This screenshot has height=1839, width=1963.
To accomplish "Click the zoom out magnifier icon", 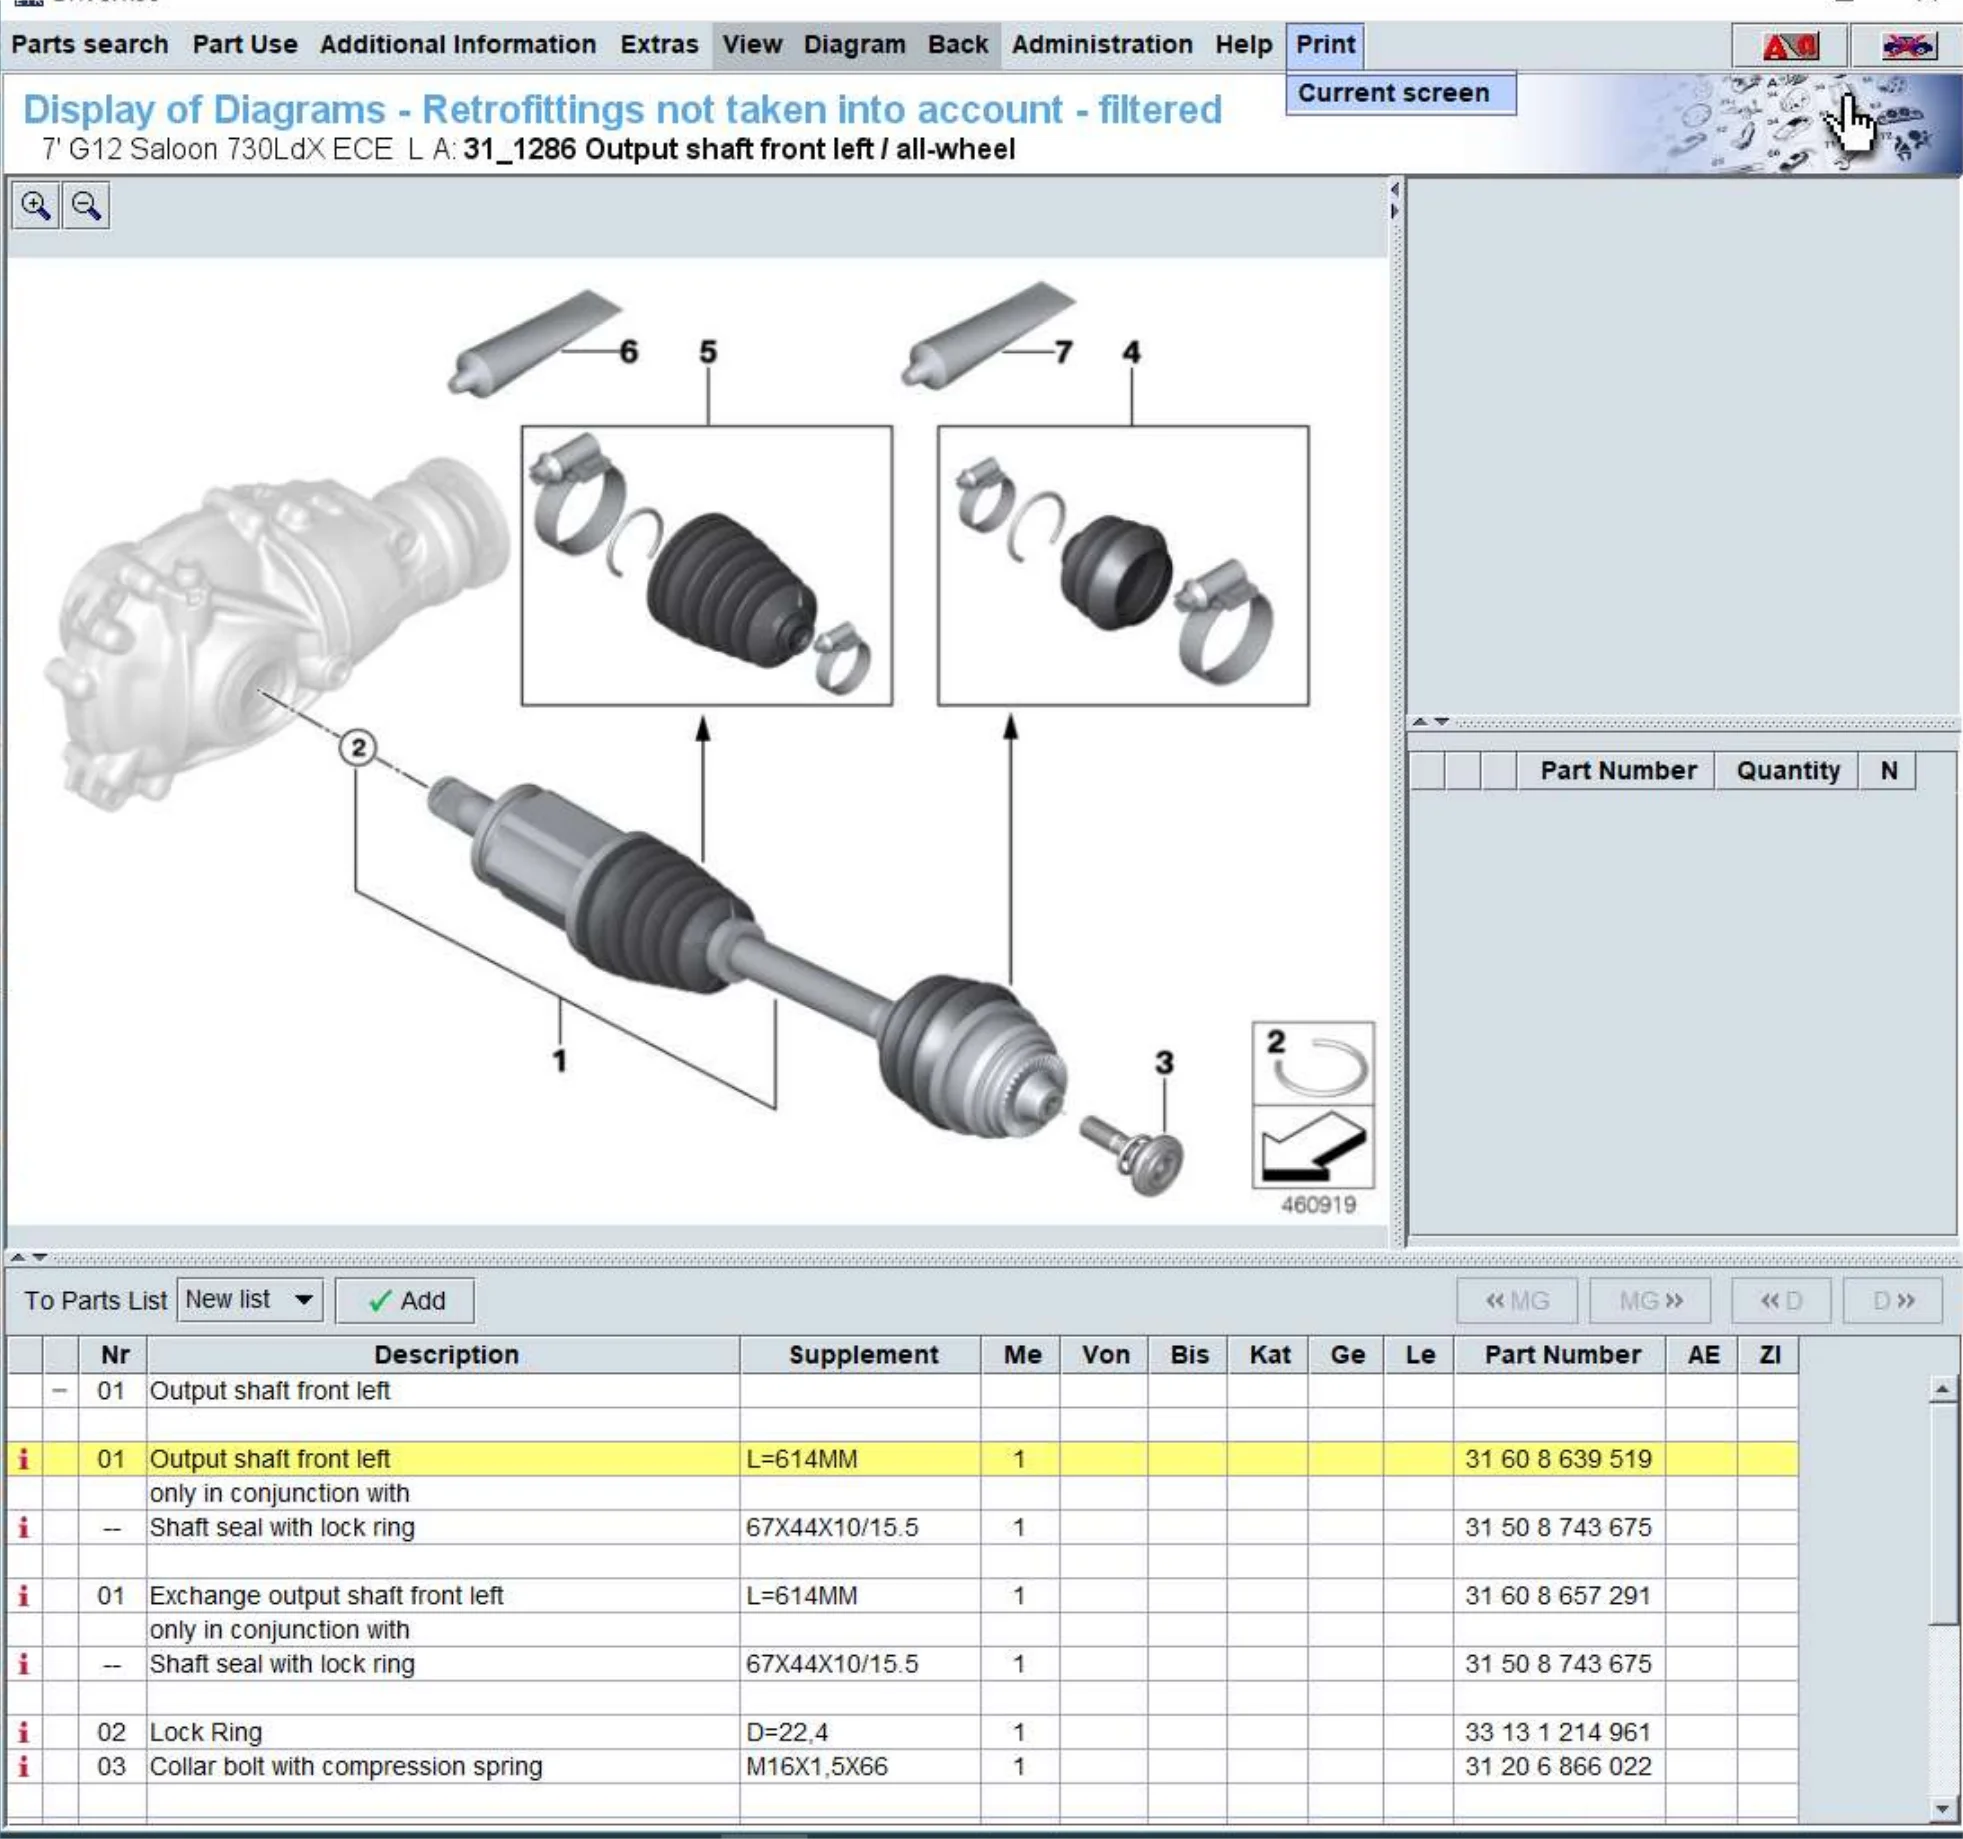I will [86, 206].
